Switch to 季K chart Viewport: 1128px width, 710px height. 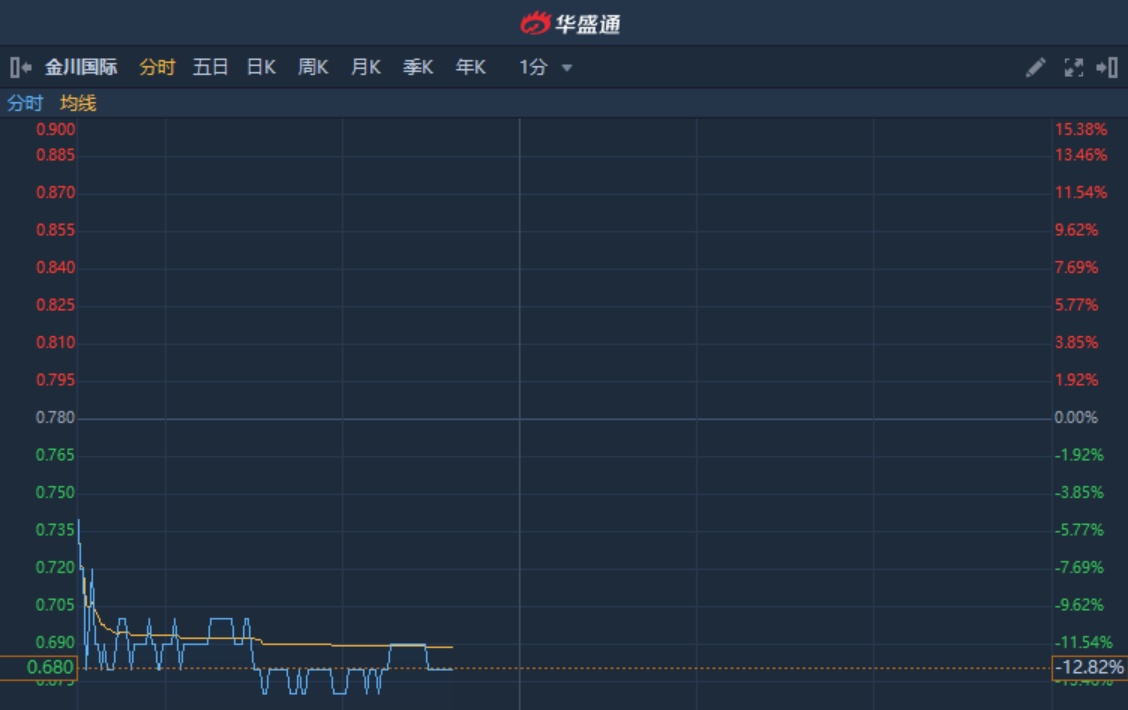click(x=418, y=68)
